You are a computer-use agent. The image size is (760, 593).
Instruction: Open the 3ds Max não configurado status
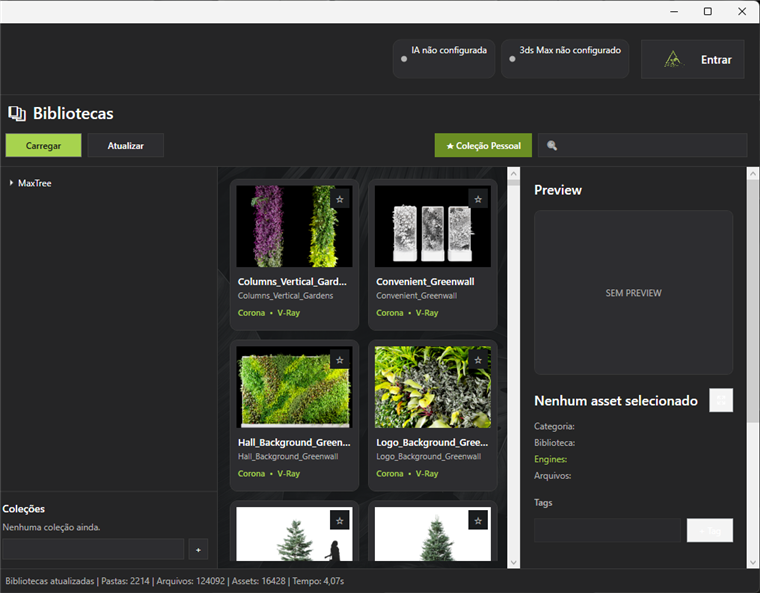tap(565, 59)
